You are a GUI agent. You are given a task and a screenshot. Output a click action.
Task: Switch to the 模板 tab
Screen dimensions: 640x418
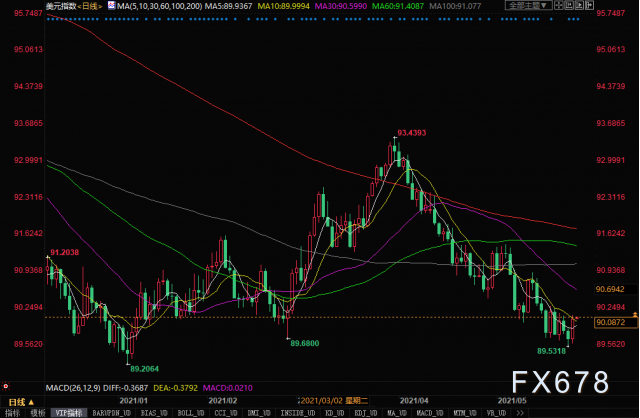coord(37,413)
